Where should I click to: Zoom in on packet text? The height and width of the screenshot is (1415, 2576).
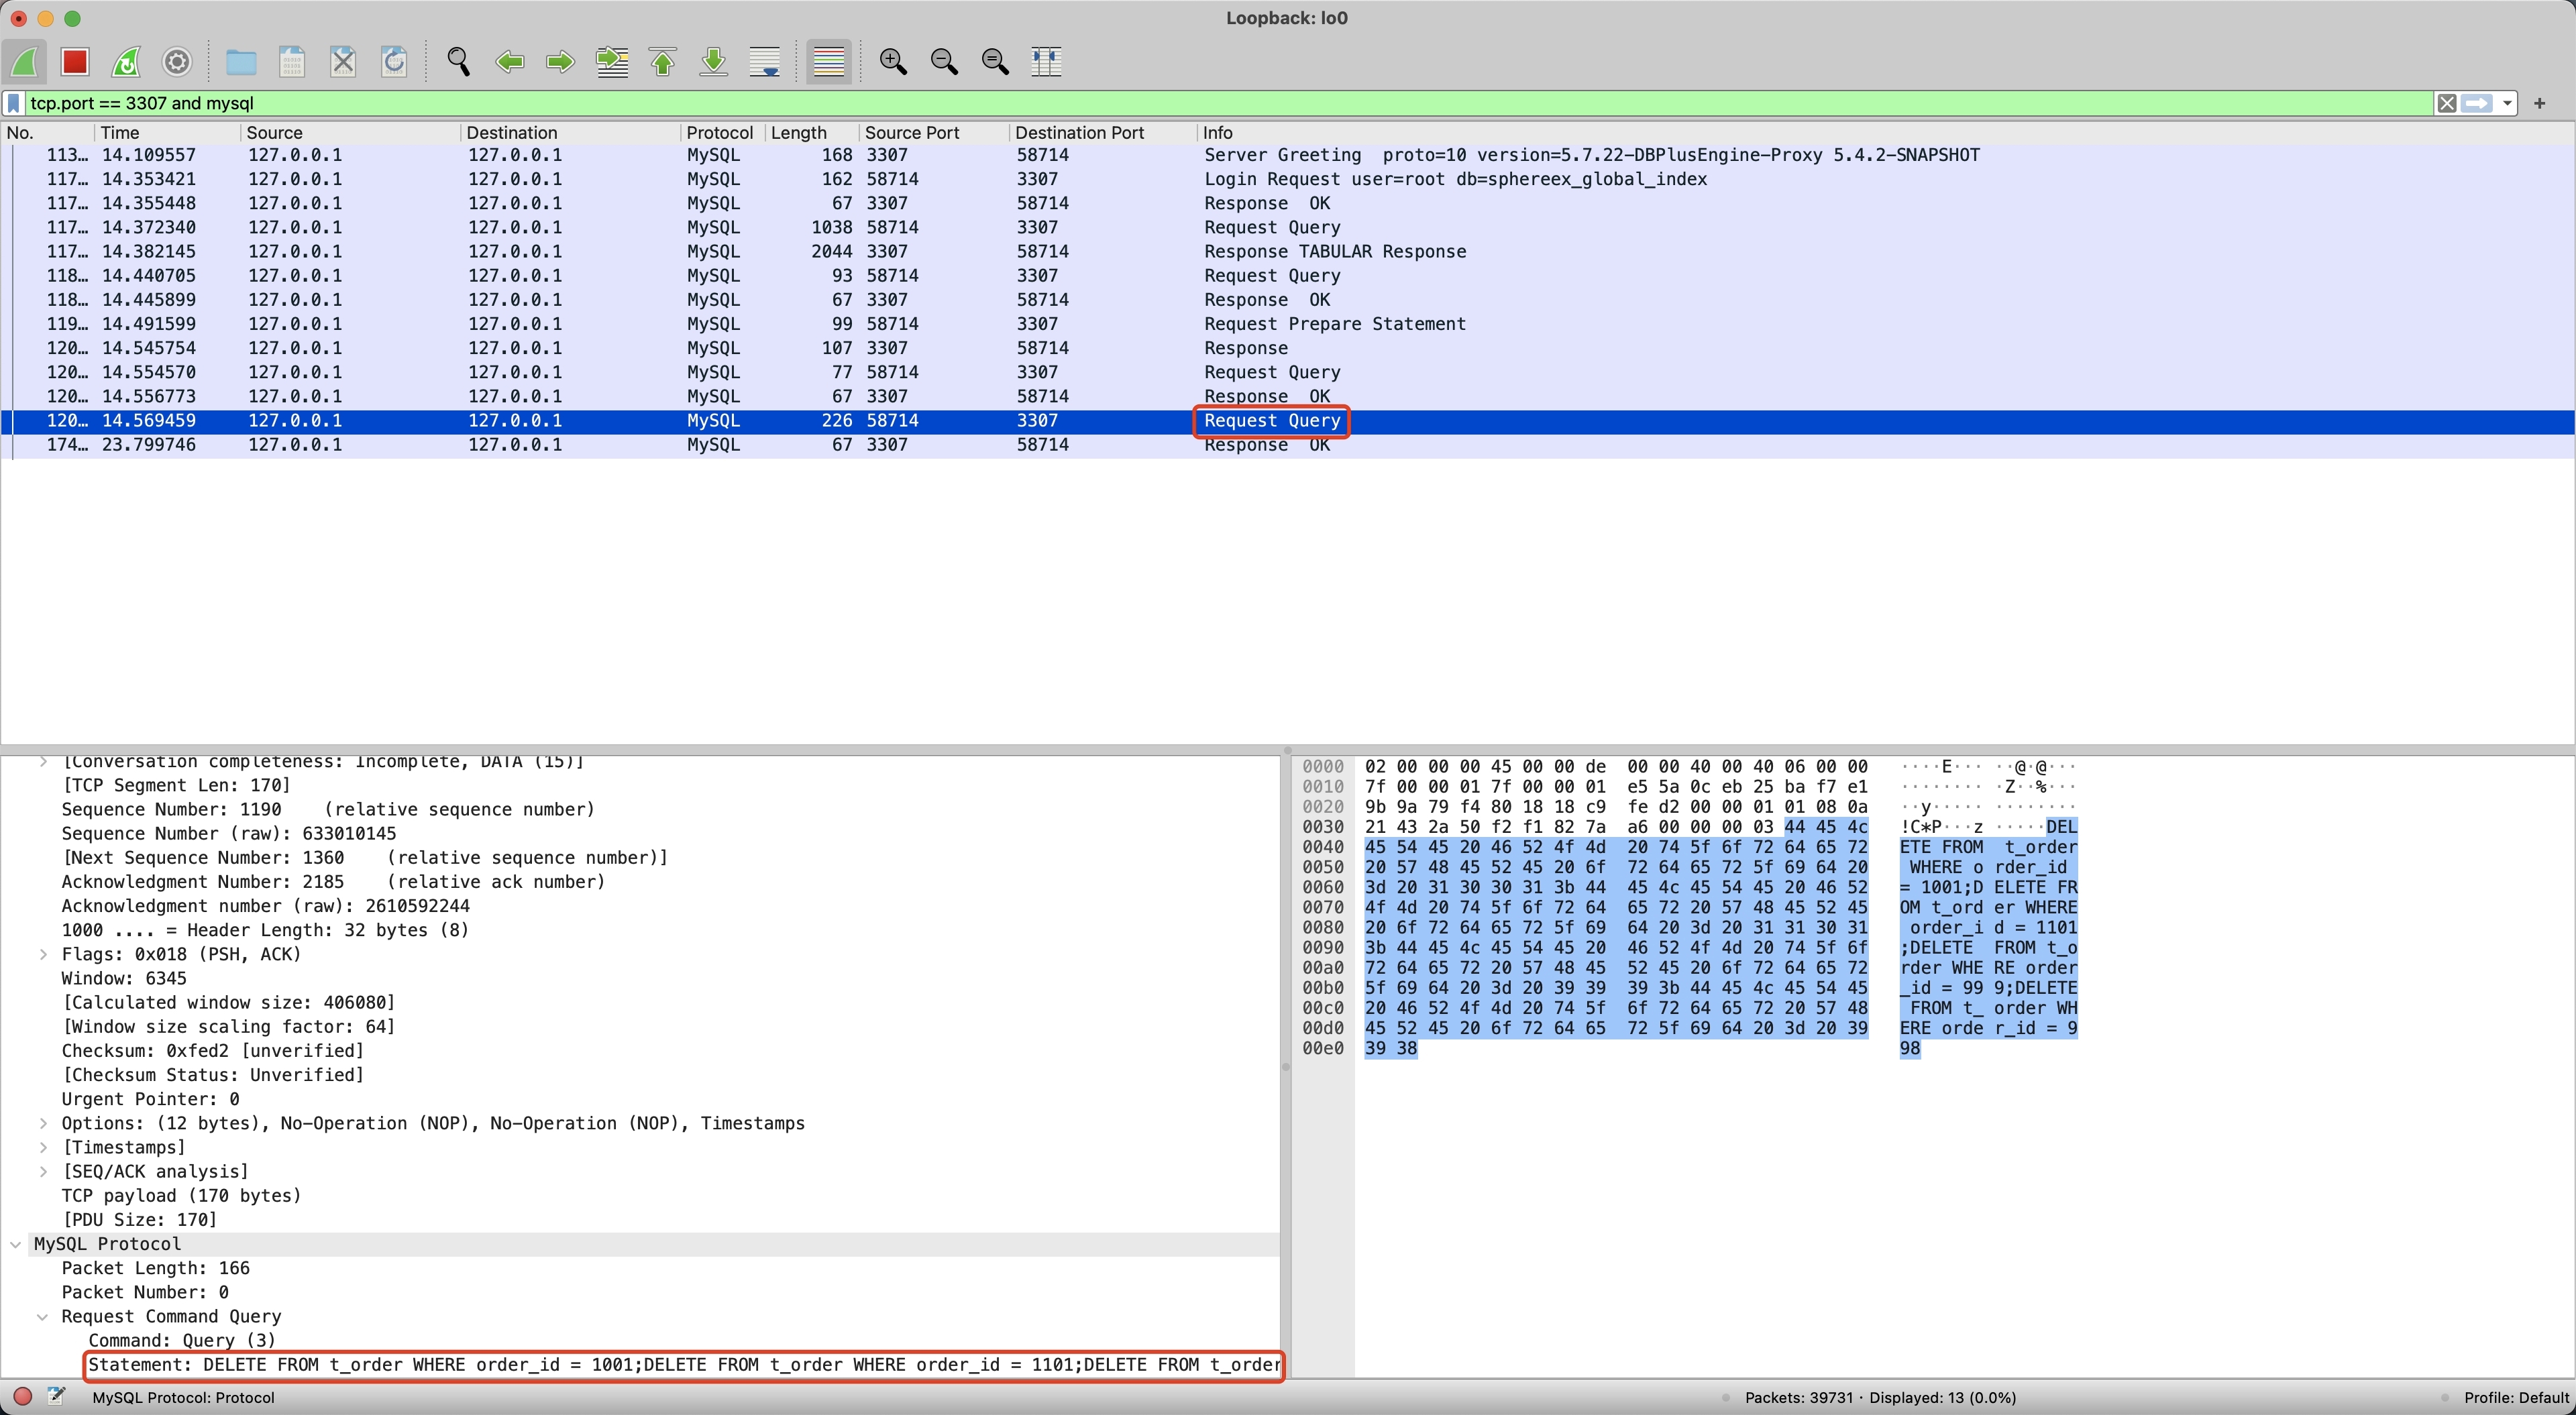tap(892, 62)
